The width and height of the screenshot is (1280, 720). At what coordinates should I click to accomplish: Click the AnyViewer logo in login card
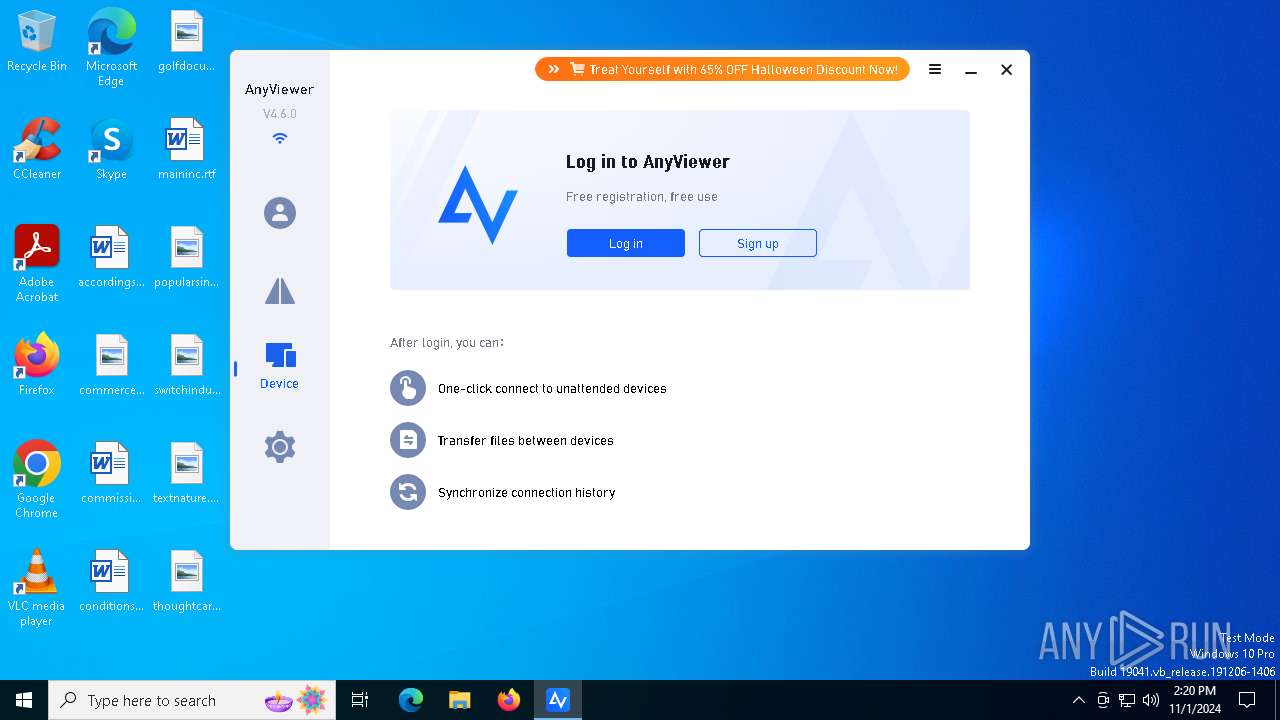[x=478, y=205]
